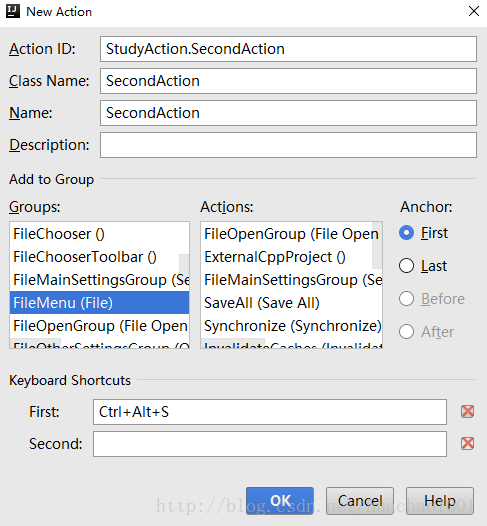The width and height of the screenshot is (487, 526).
Task: Confirm with the OK button
Action: [x=280, y=501]
